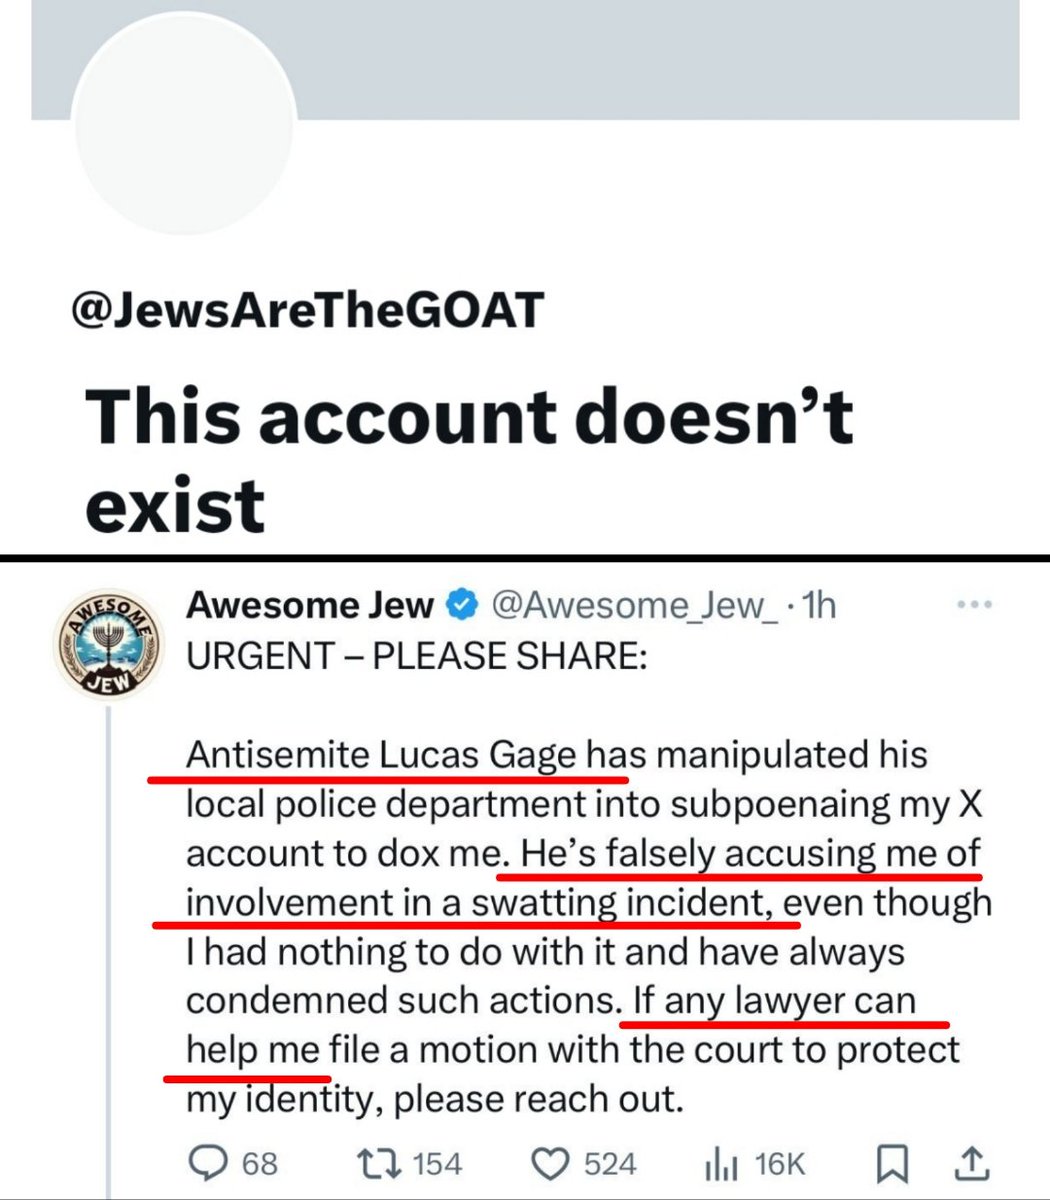Open the three-dot more options menu

coord(974,605)
